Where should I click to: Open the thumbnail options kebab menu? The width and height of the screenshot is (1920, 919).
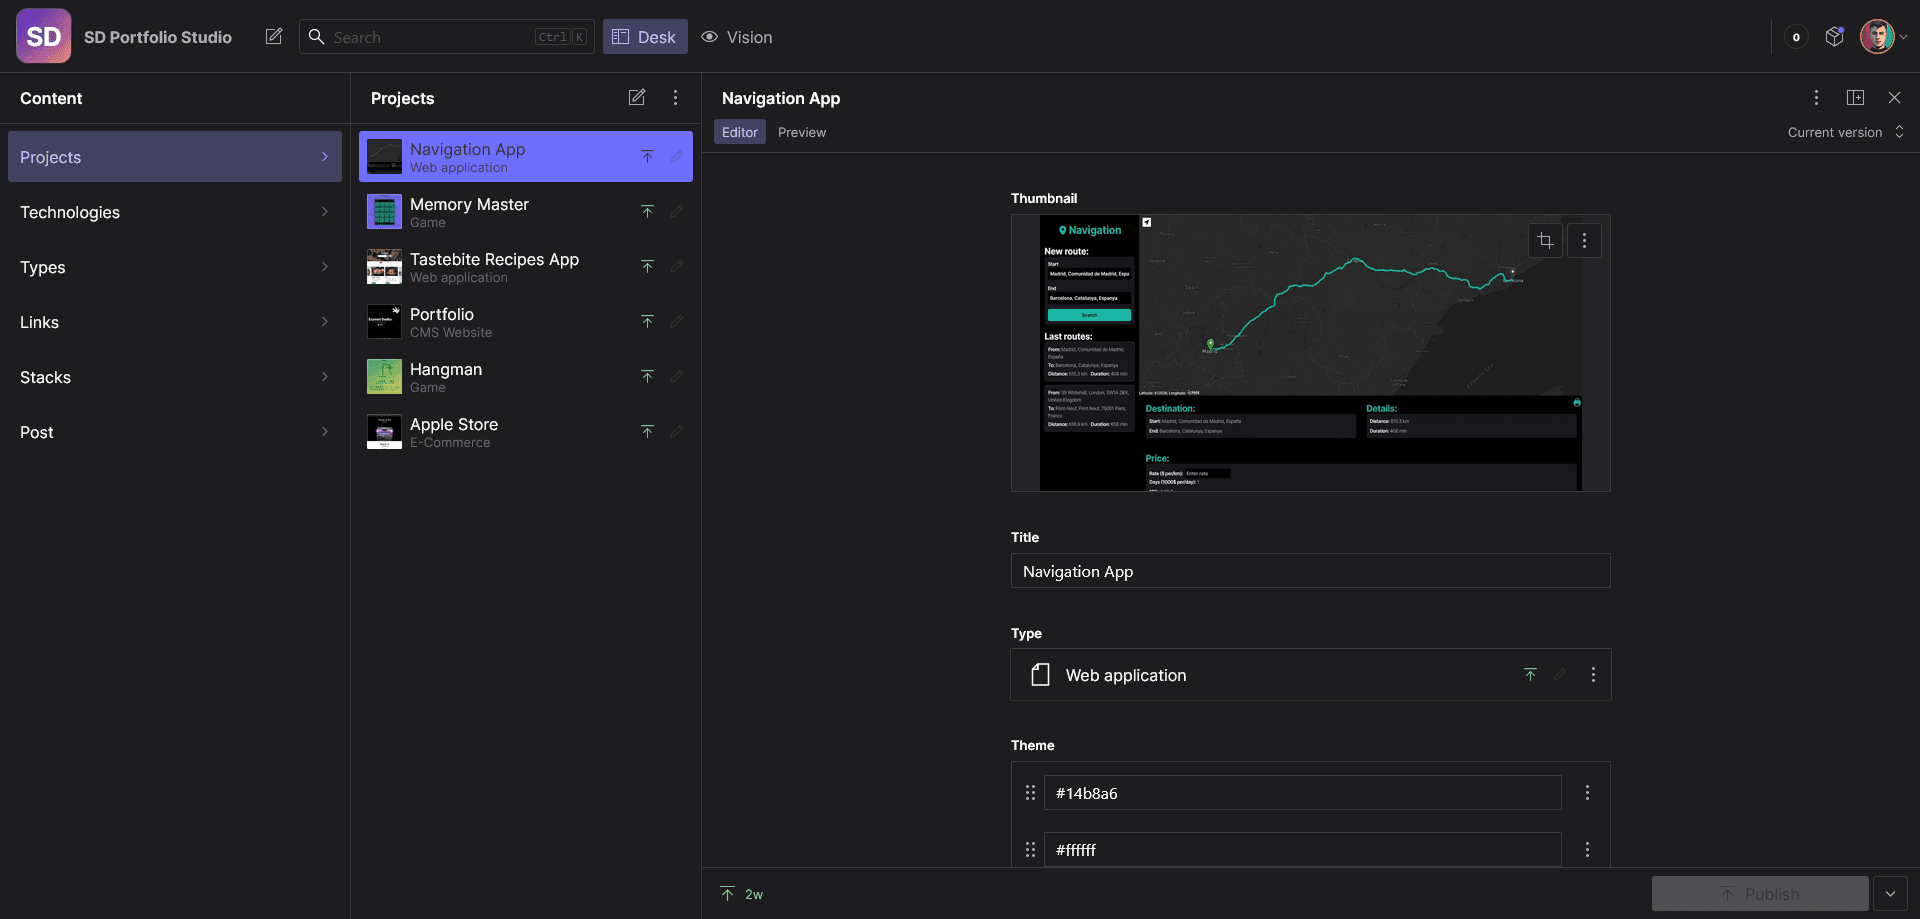1584,240
